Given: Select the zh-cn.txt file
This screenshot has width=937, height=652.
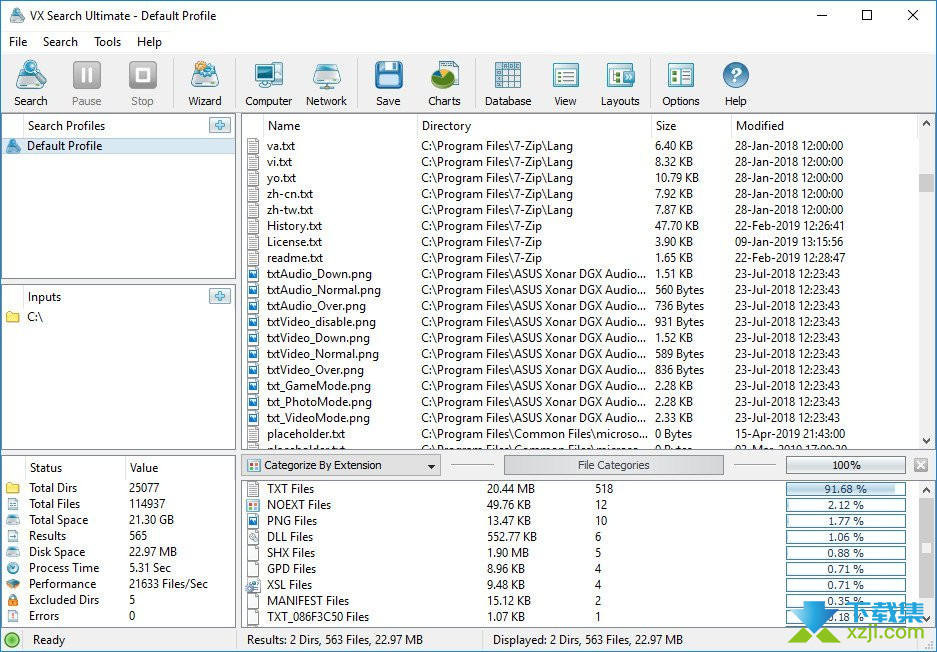Looking at the screenshot, I should click(x=580, y=194).
